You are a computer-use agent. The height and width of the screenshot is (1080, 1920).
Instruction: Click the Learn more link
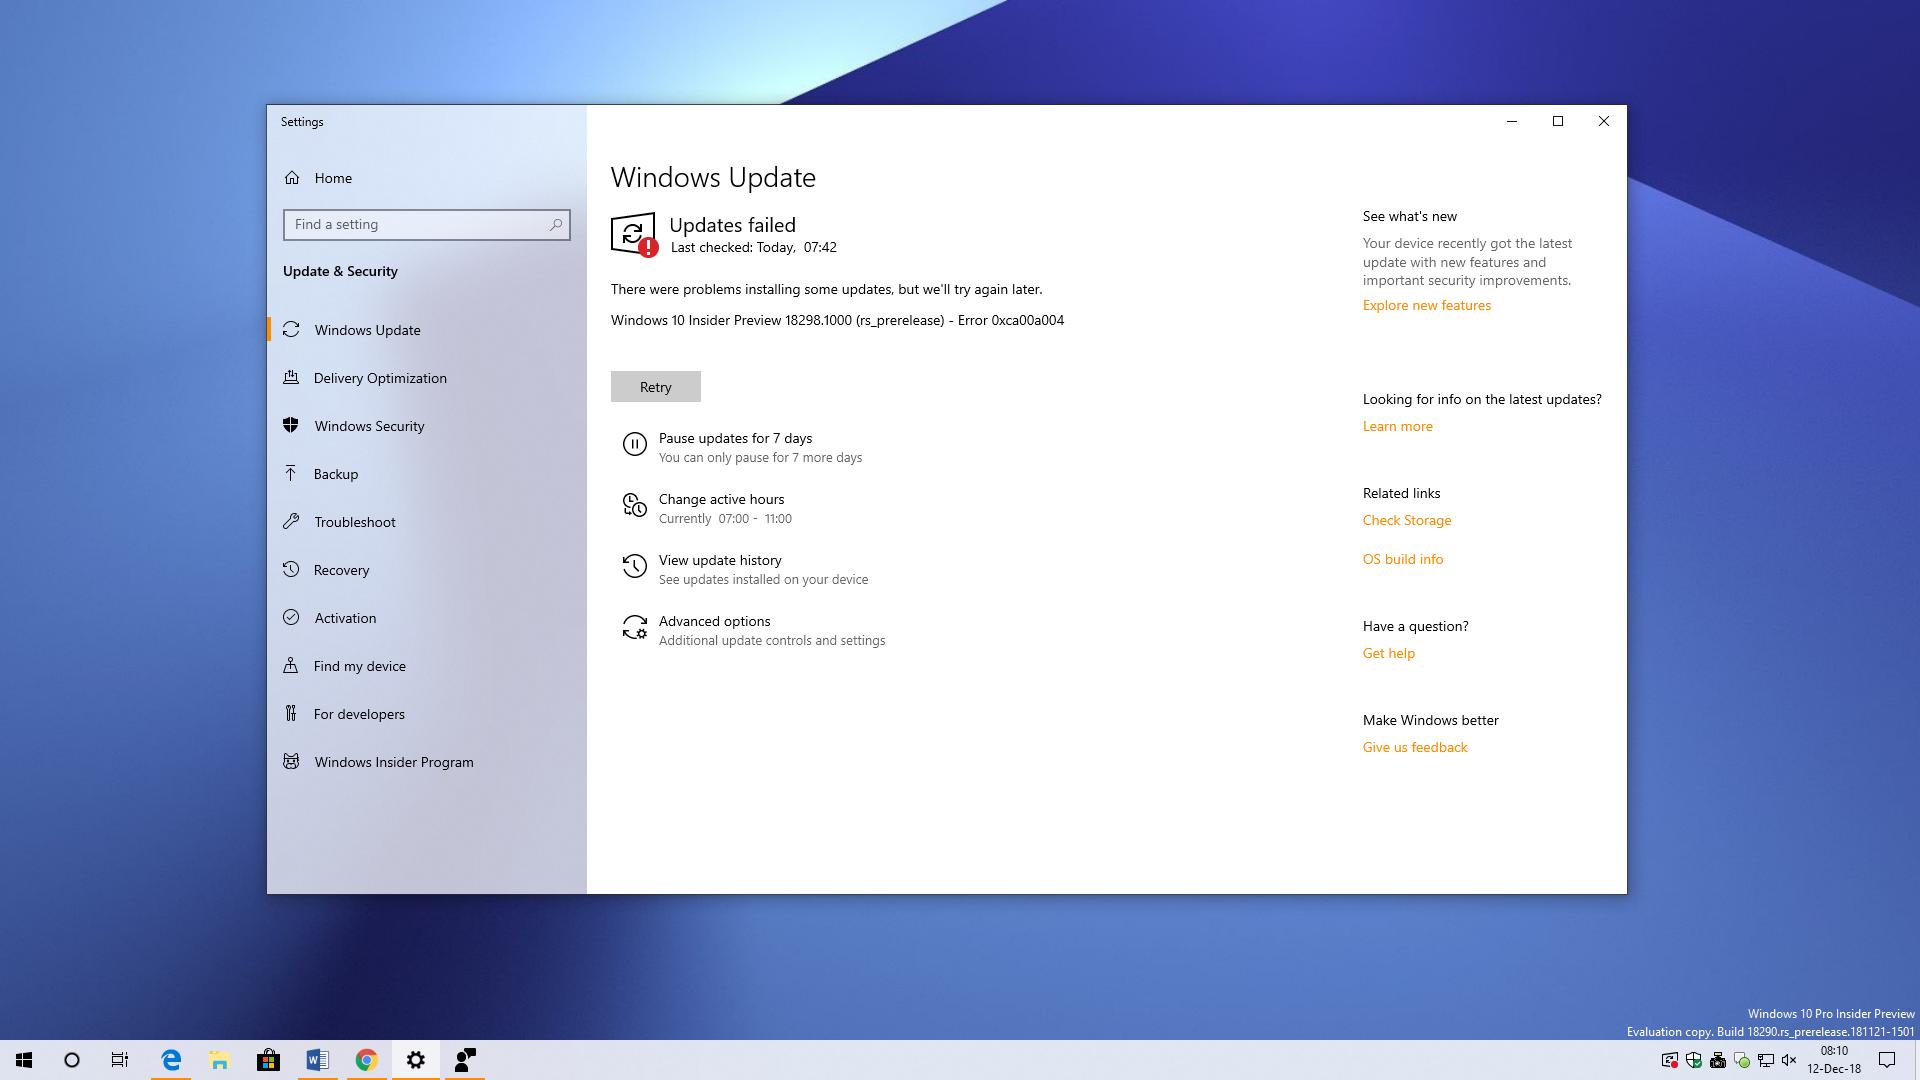point(1397,427)
